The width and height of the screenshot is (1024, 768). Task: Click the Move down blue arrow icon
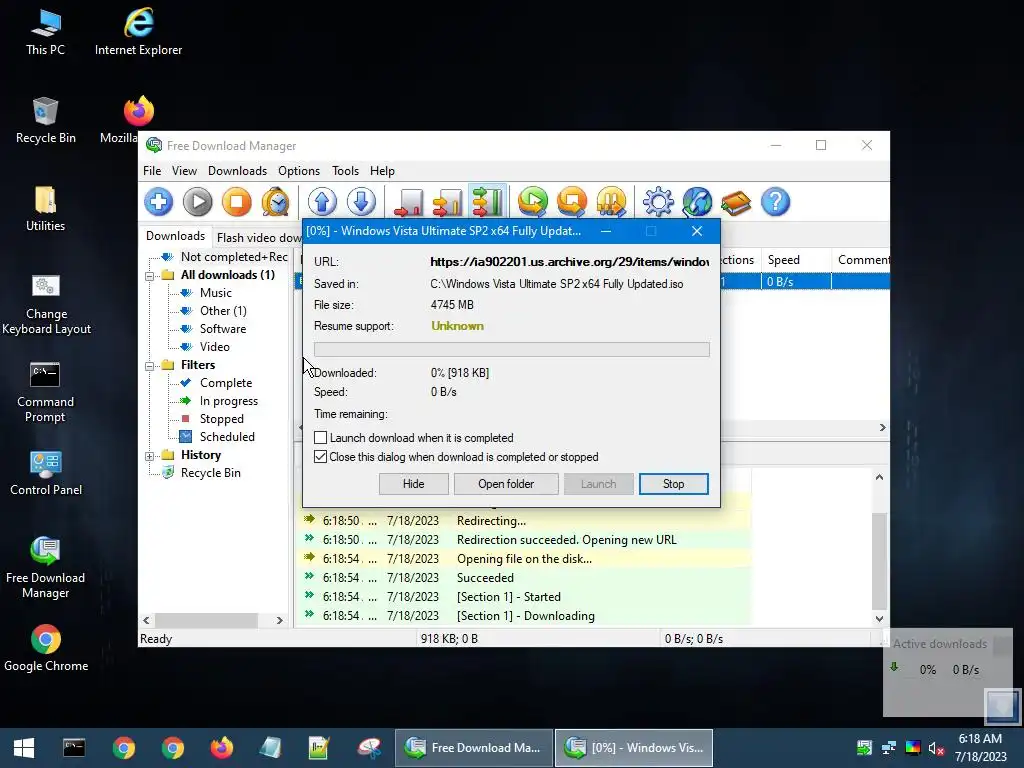pyautogui.click(x=361, y=202)
